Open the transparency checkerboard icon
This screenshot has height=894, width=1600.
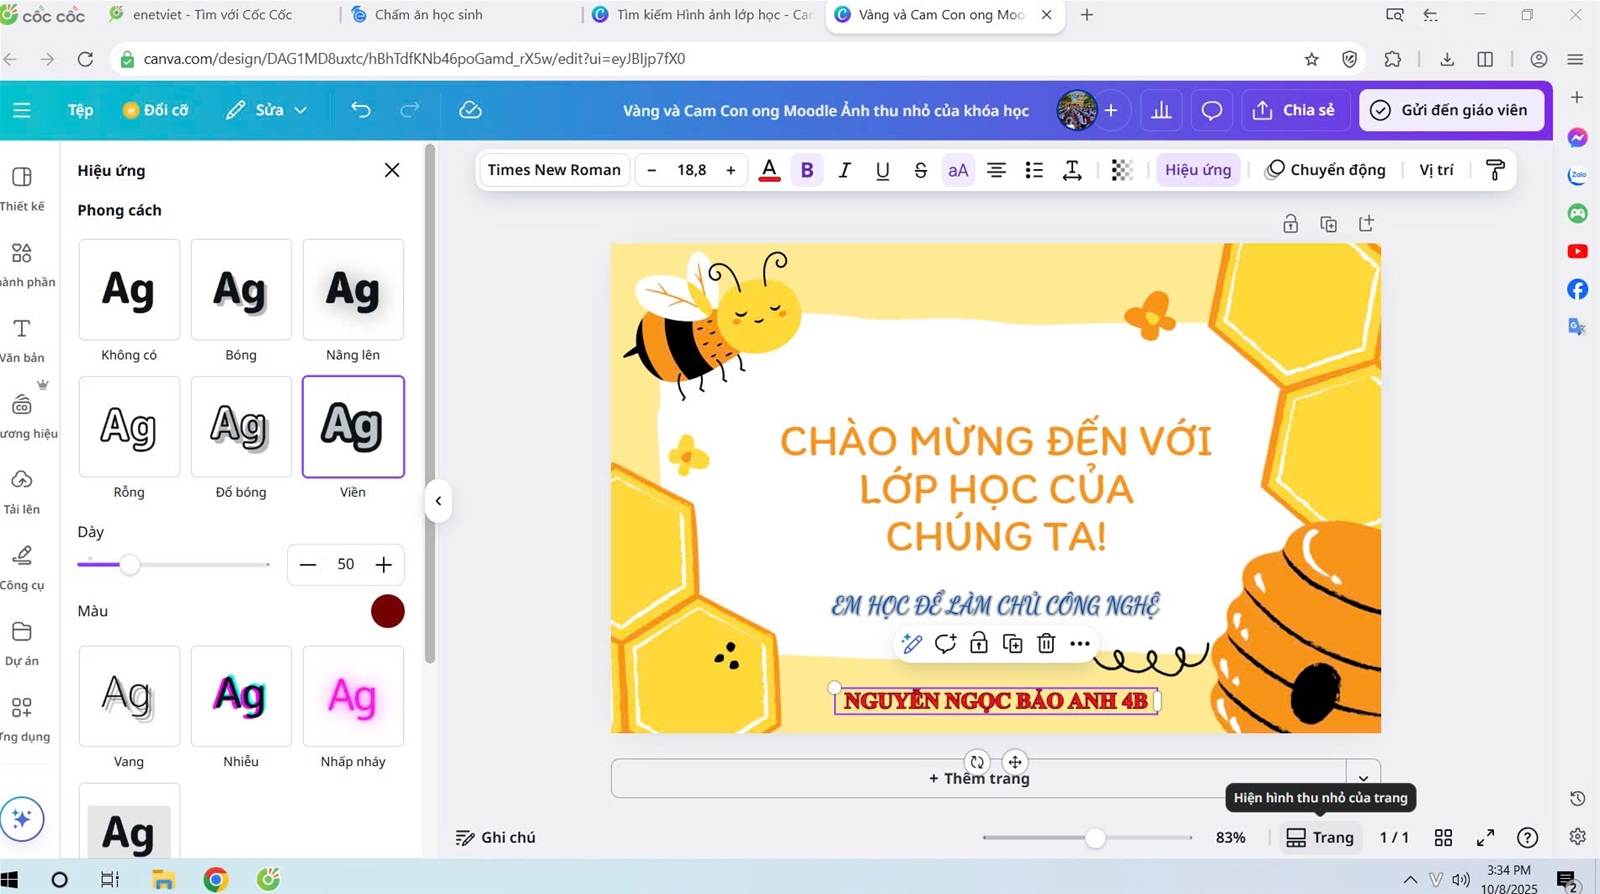pos(1122,170)
